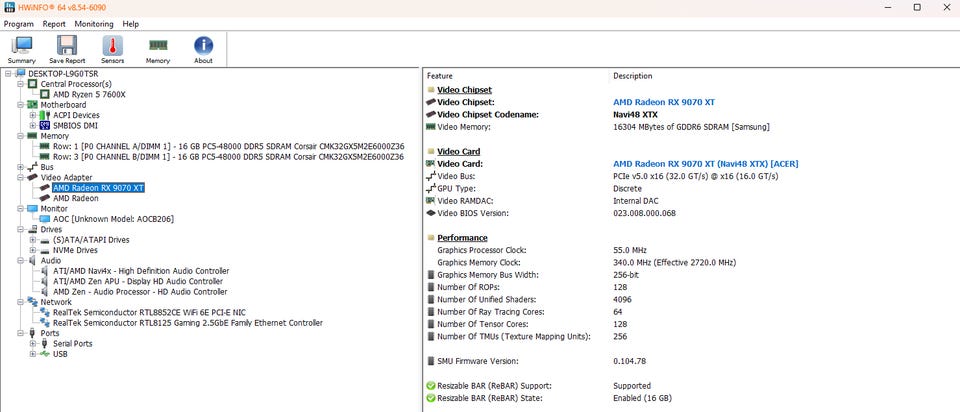Expand the NVMe Drives node
960x412 pixels.
pyautogui.click(x=32, y=250)
